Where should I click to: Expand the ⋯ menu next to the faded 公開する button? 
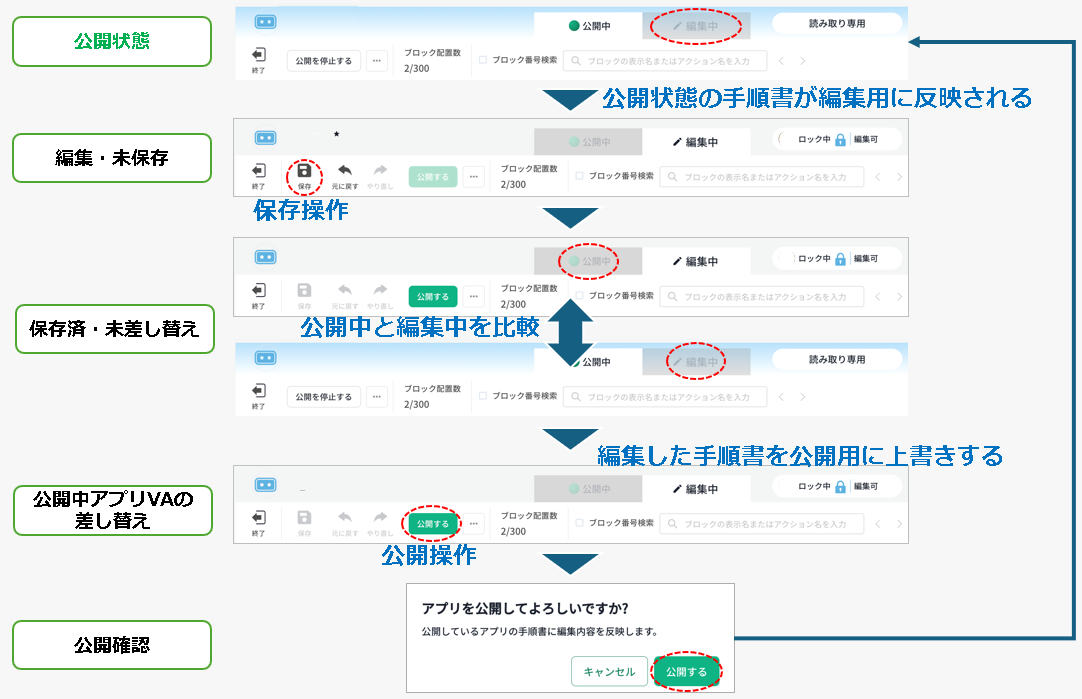click(474, 177)
